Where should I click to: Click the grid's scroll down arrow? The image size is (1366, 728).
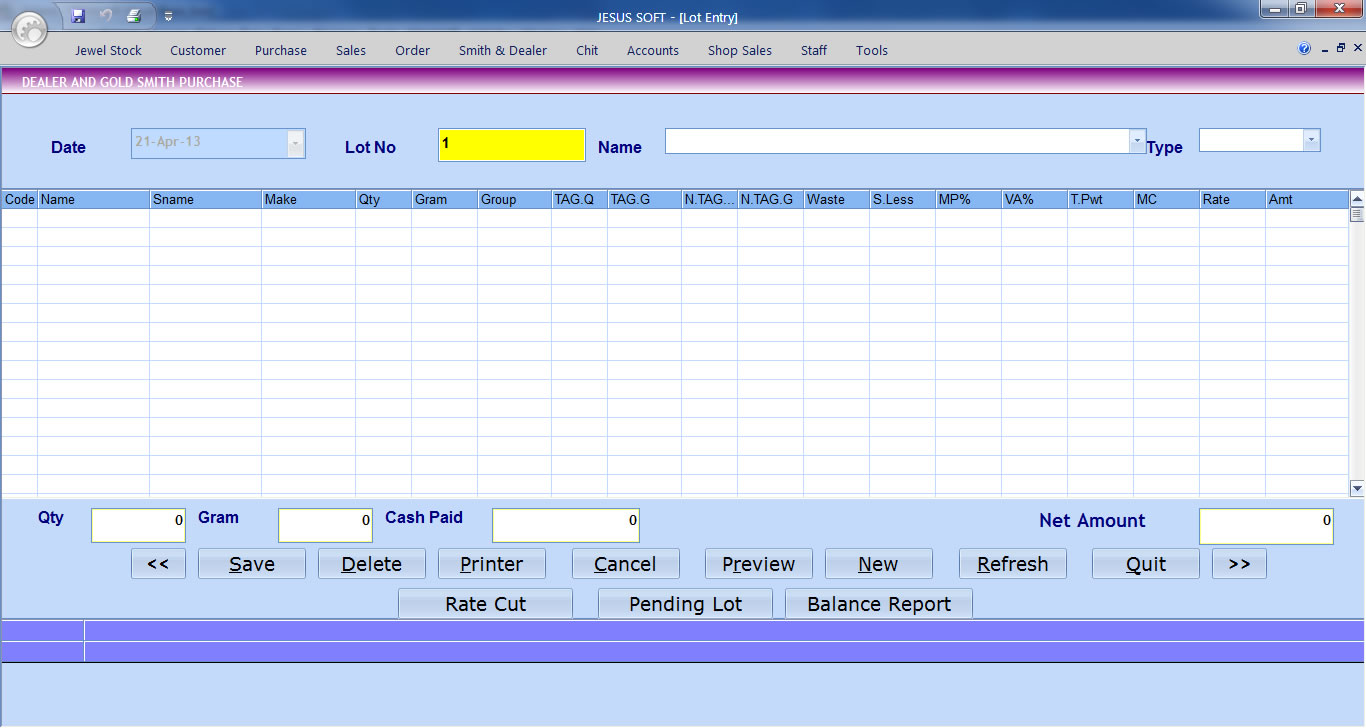click(x=1357, y=488)
